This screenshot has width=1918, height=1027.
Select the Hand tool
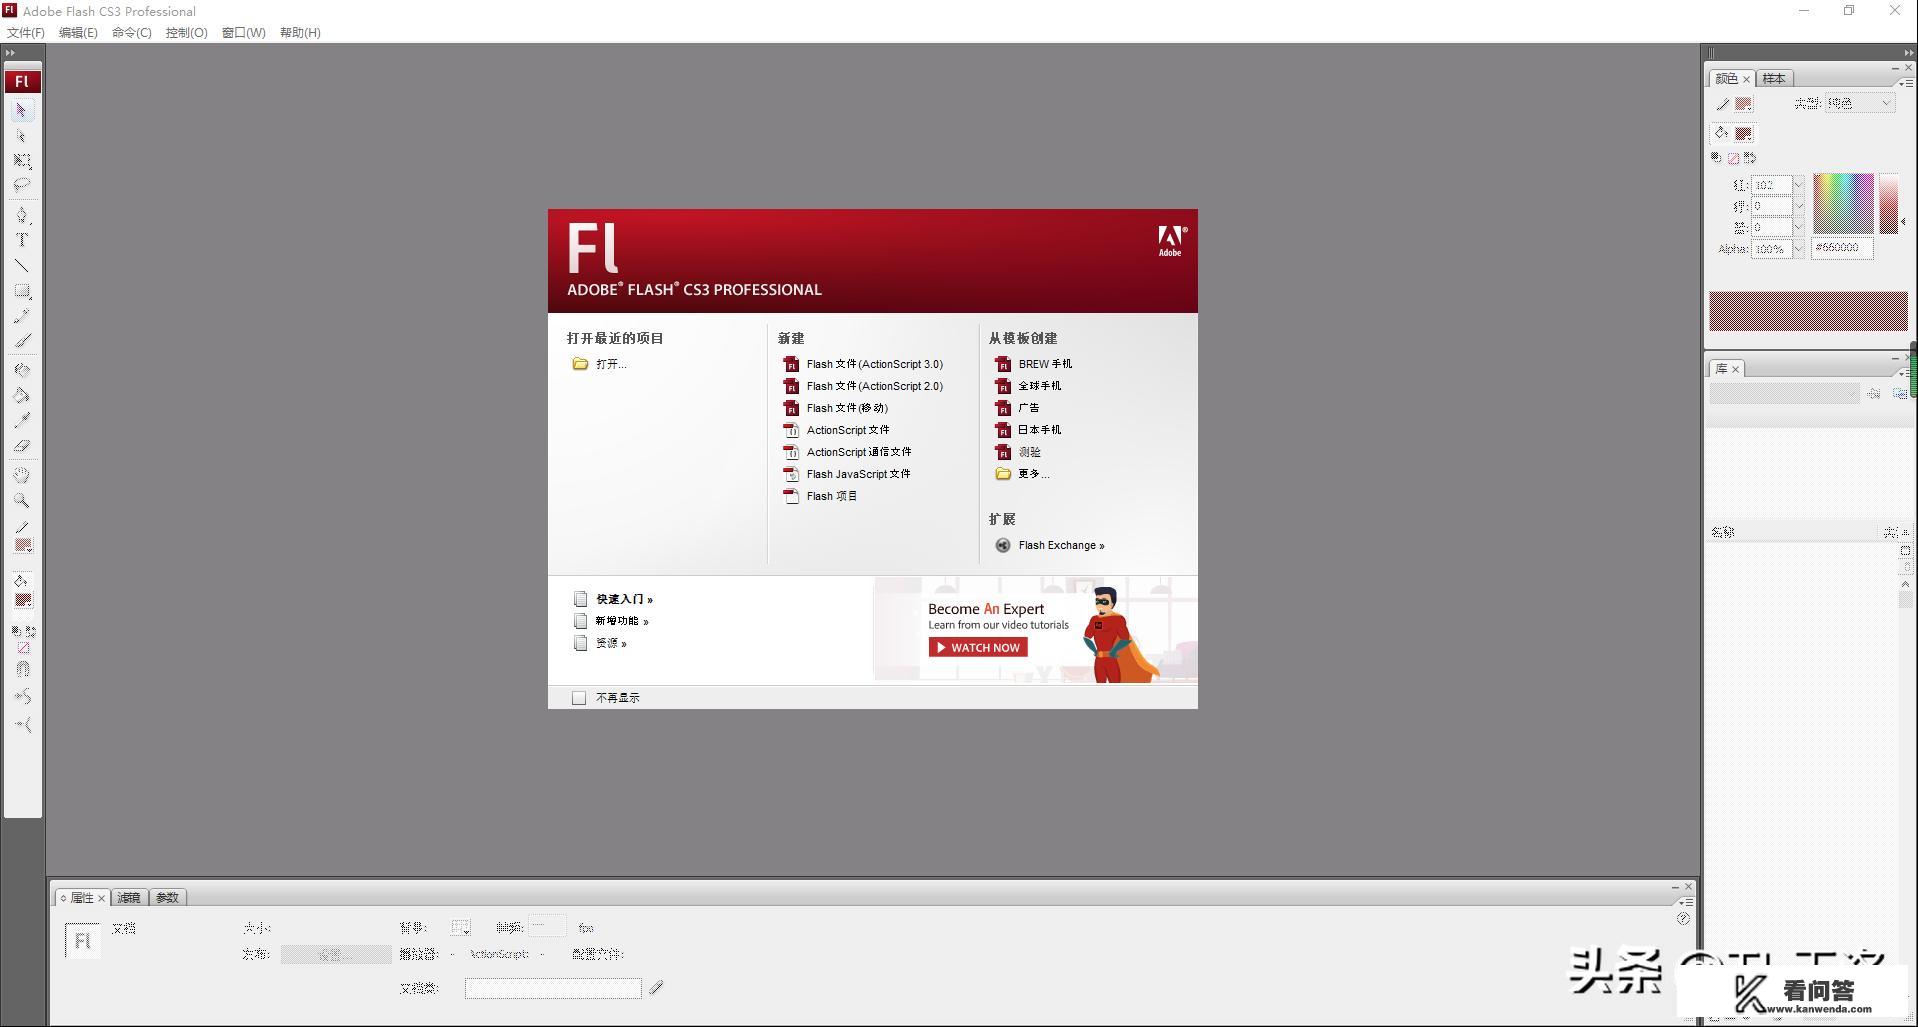coord(21,475)
